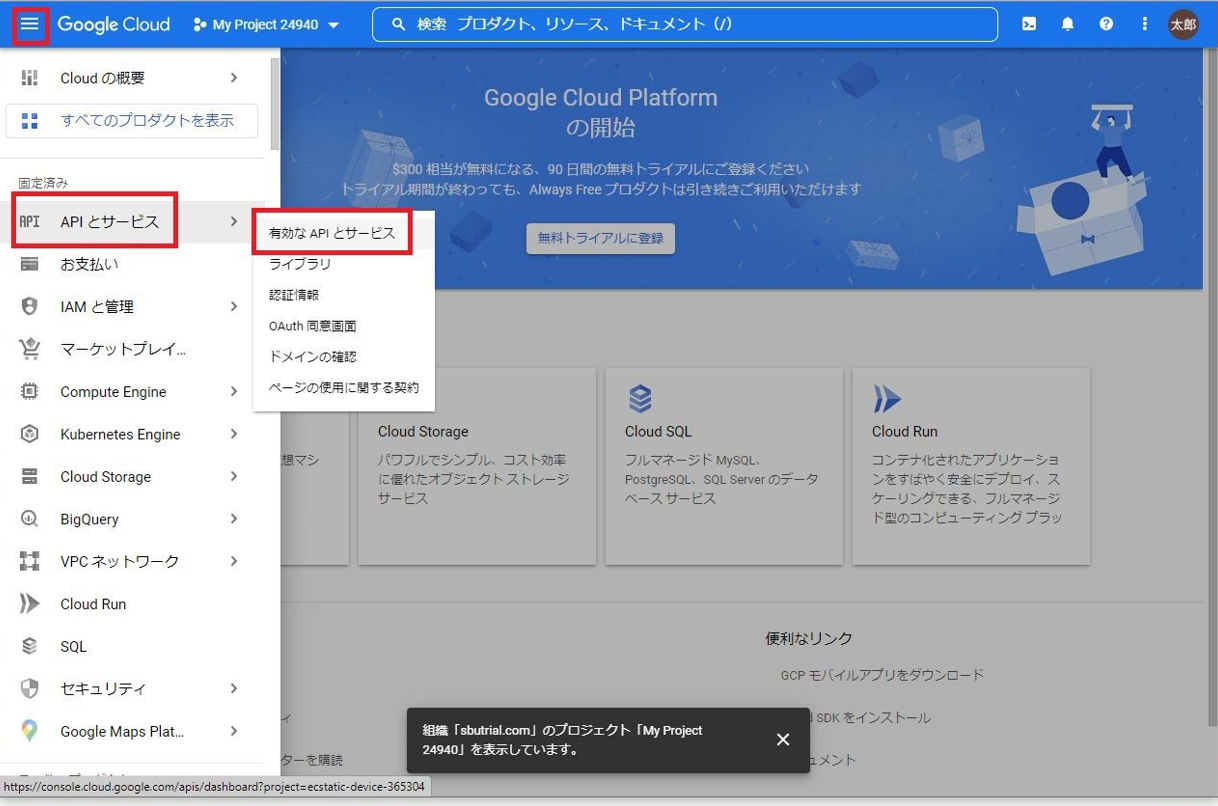Screen dimensions: 1218x806
Task: Expand the Cloud の概要 submenu arrow
Action: coord(234,78)
